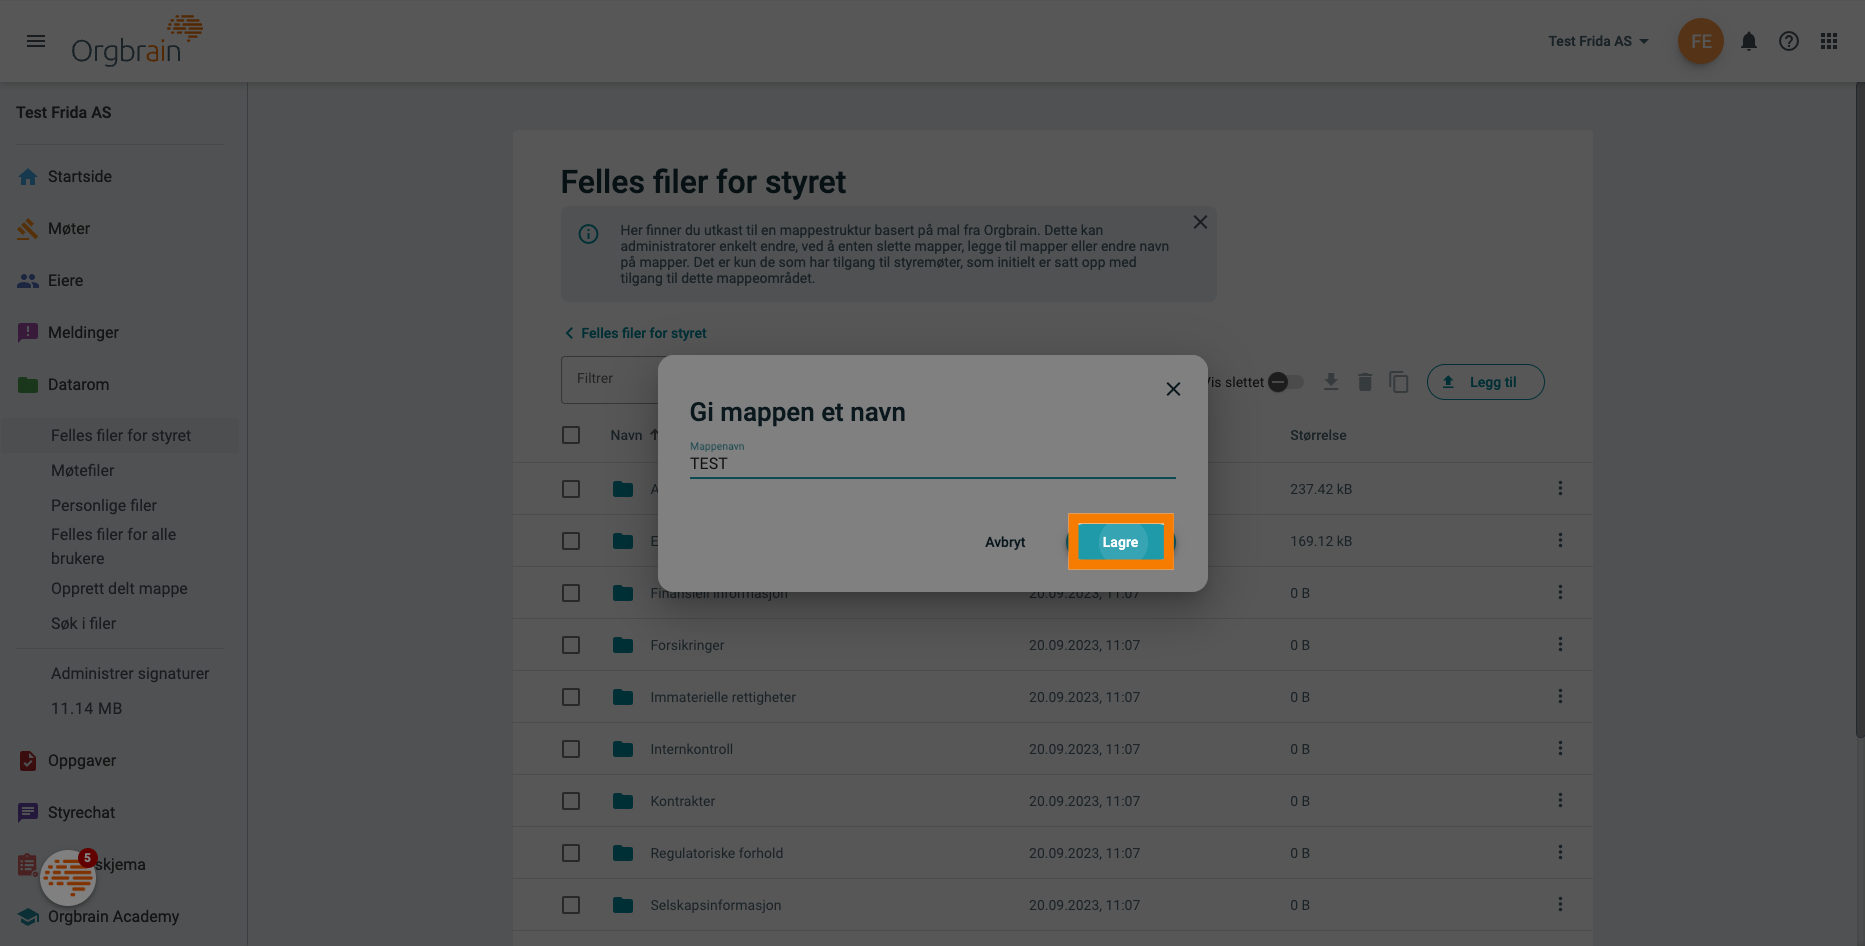Image resolution: width=1865 pixels, height=946 pixels.
Task: Click the FE user avatar
Action: click(1700, 41)
